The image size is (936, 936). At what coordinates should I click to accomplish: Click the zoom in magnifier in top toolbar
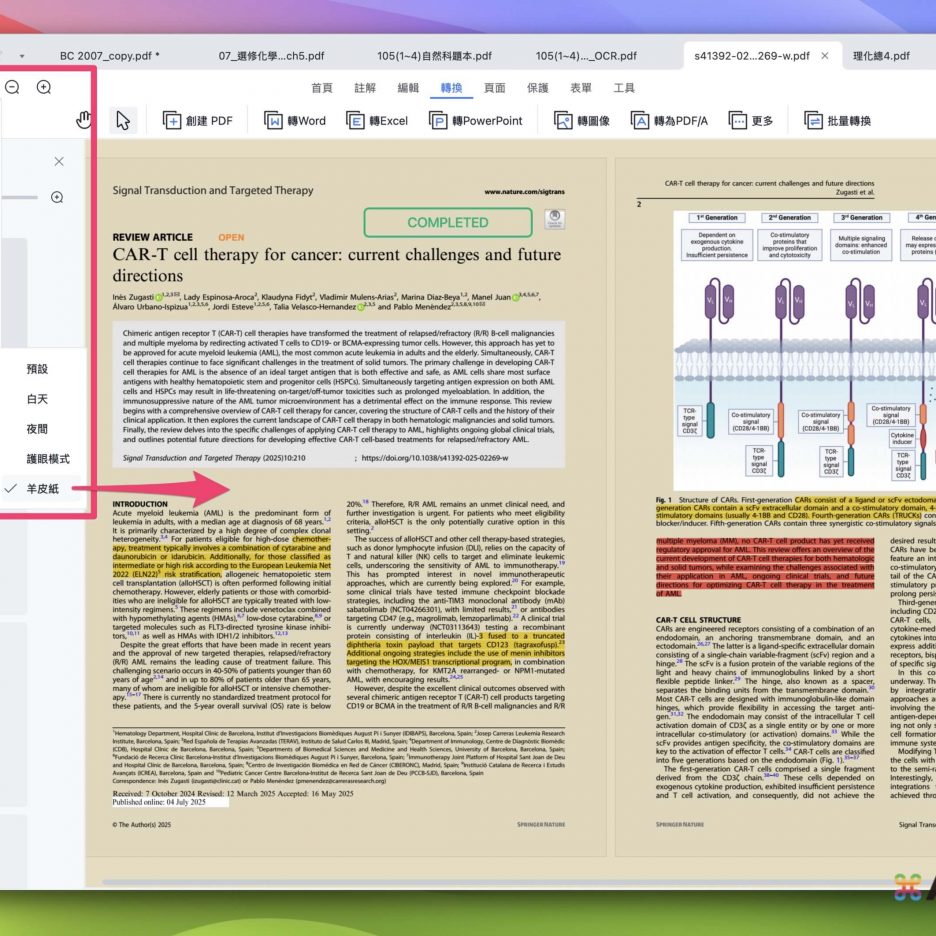(44, 87)
